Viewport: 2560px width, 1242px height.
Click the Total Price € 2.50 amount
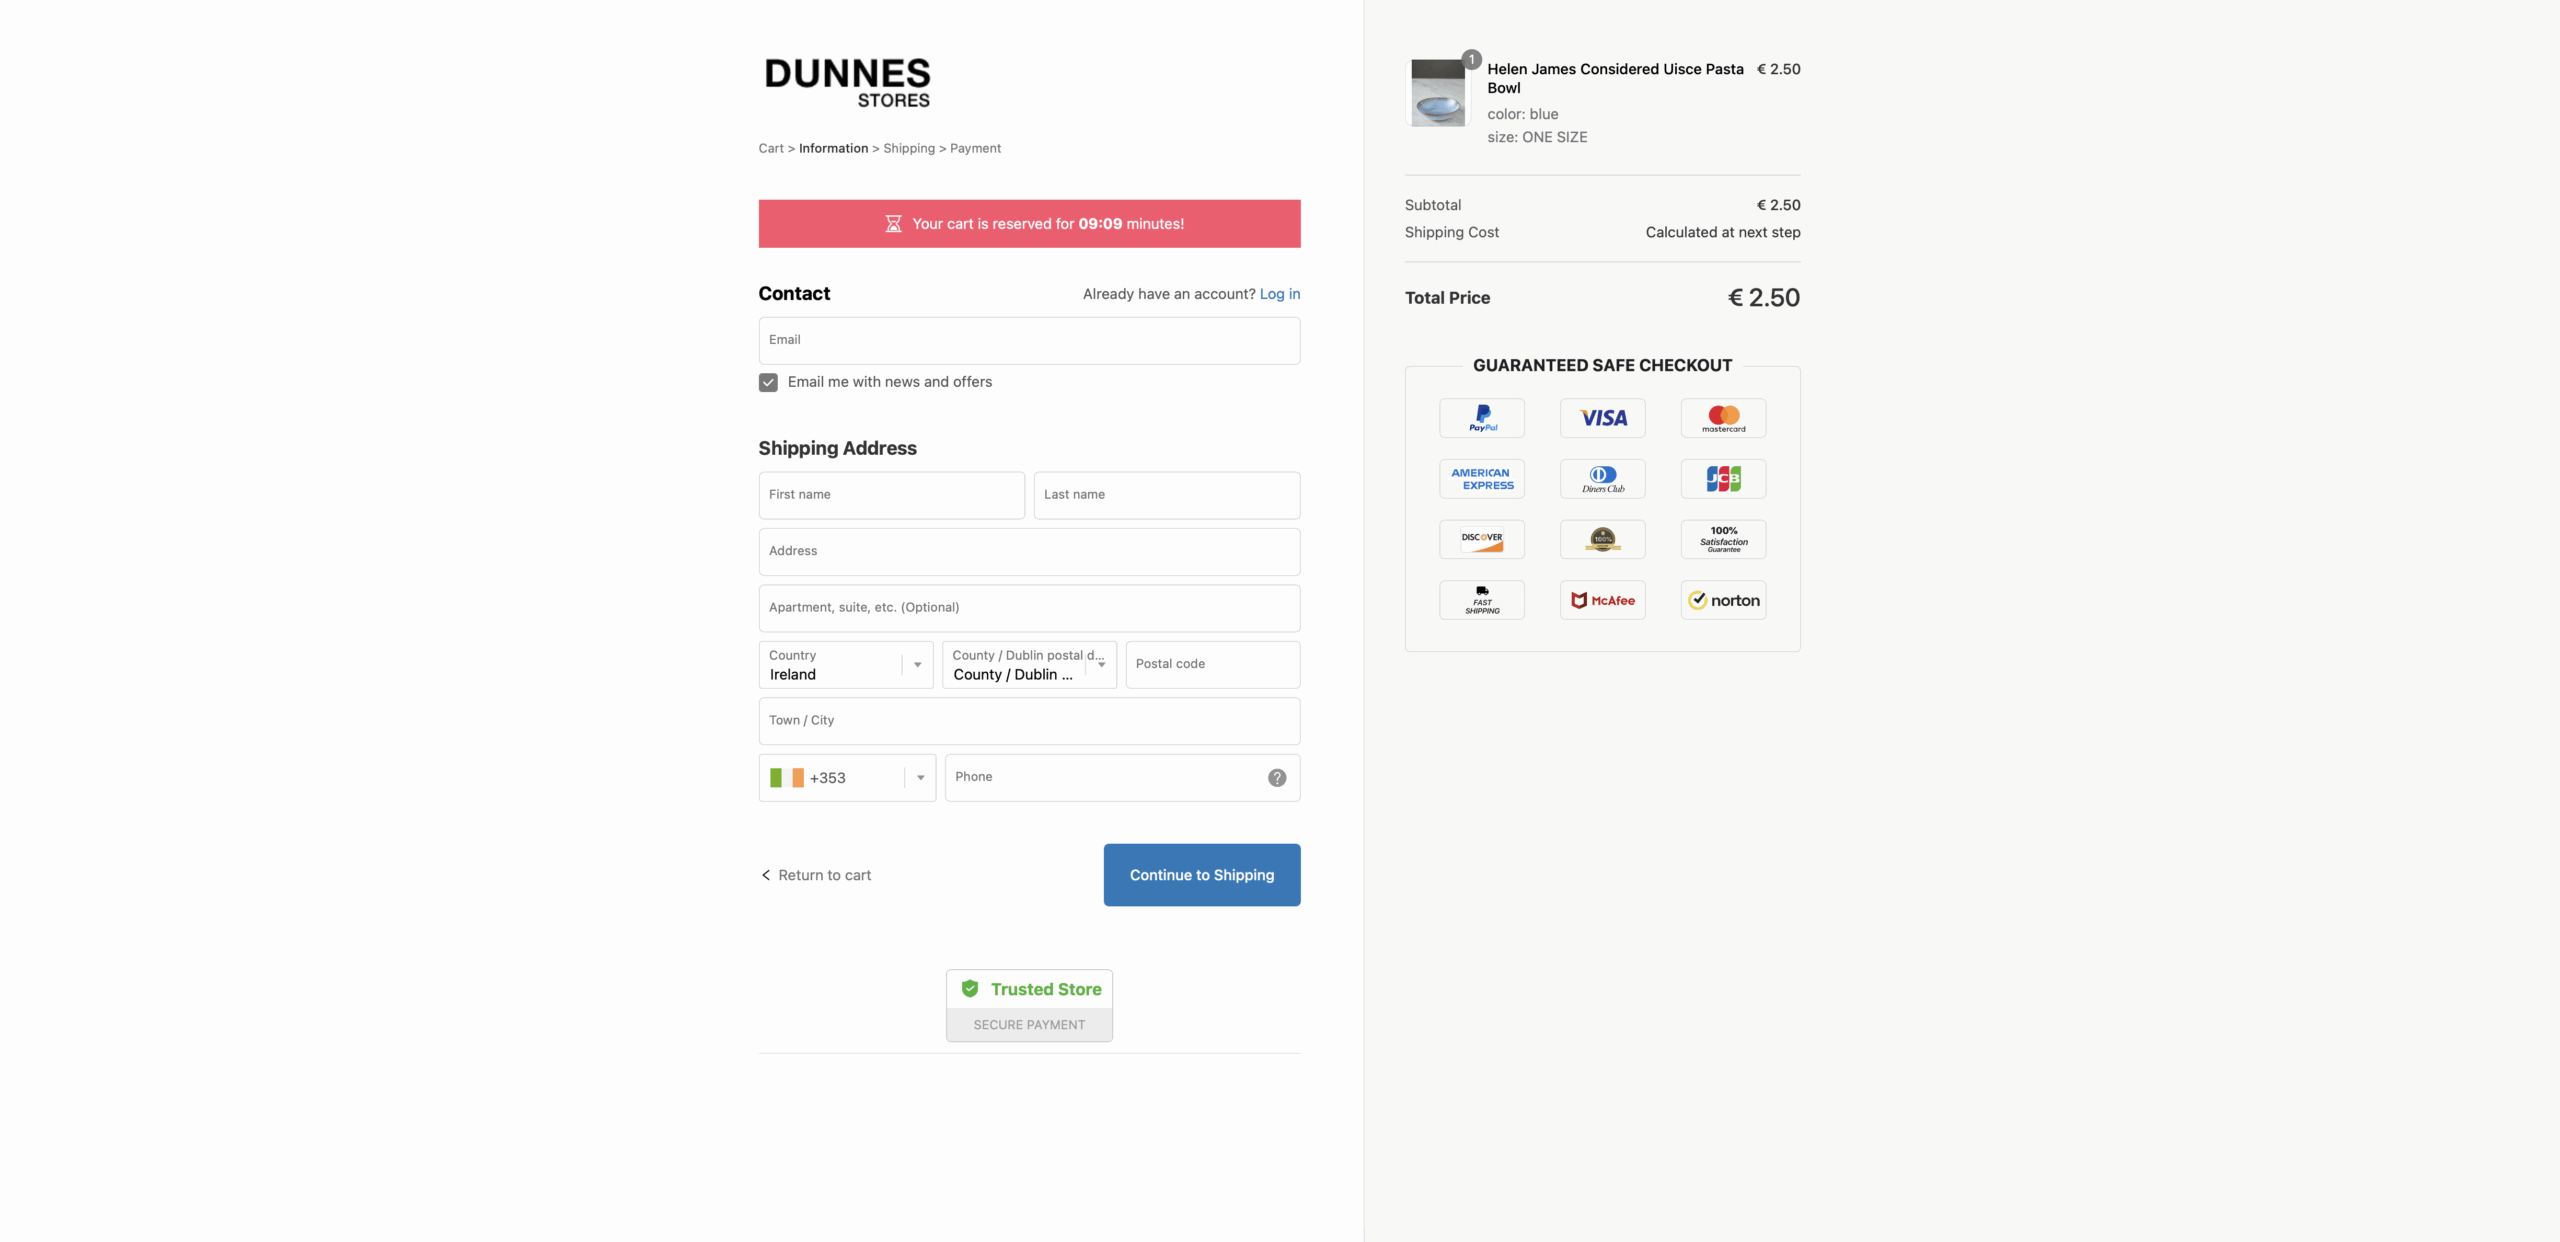[x=1764, y=298]
